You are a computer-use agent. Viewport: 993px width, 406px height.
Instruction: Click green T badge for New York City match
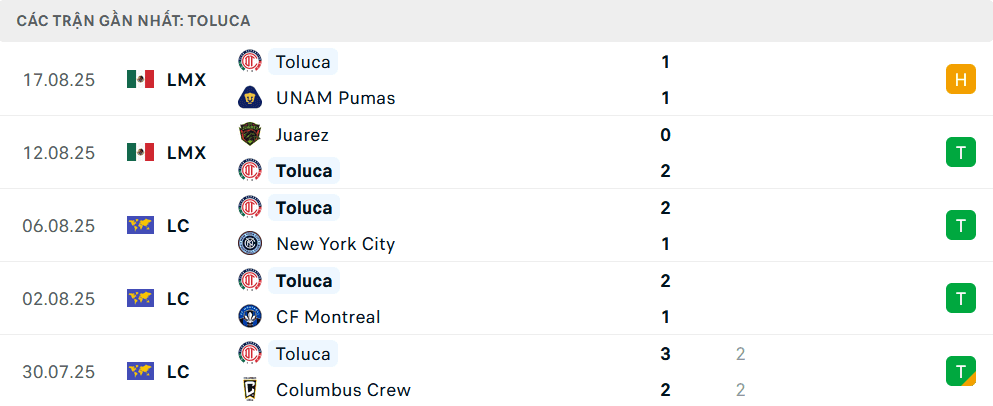[x=960, y=225]
